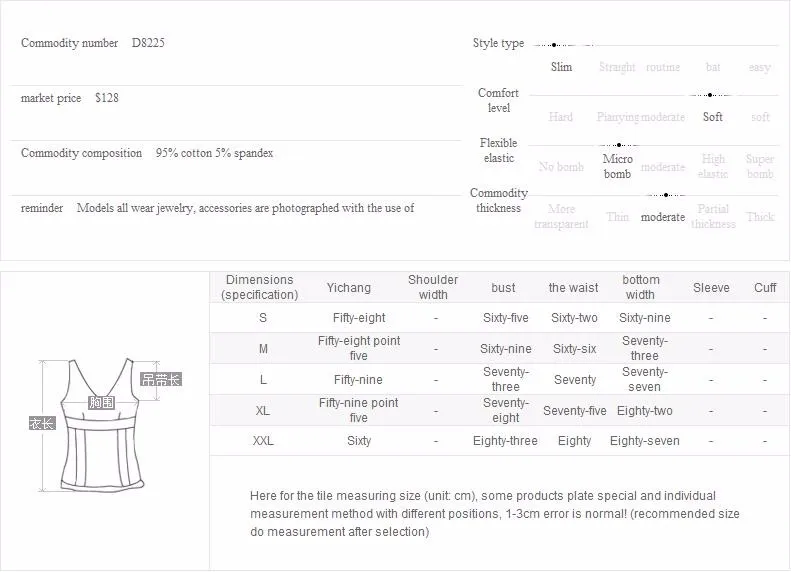Select the waist column header
The width and height of the screenshot is (791, 572).
point(573,288)
